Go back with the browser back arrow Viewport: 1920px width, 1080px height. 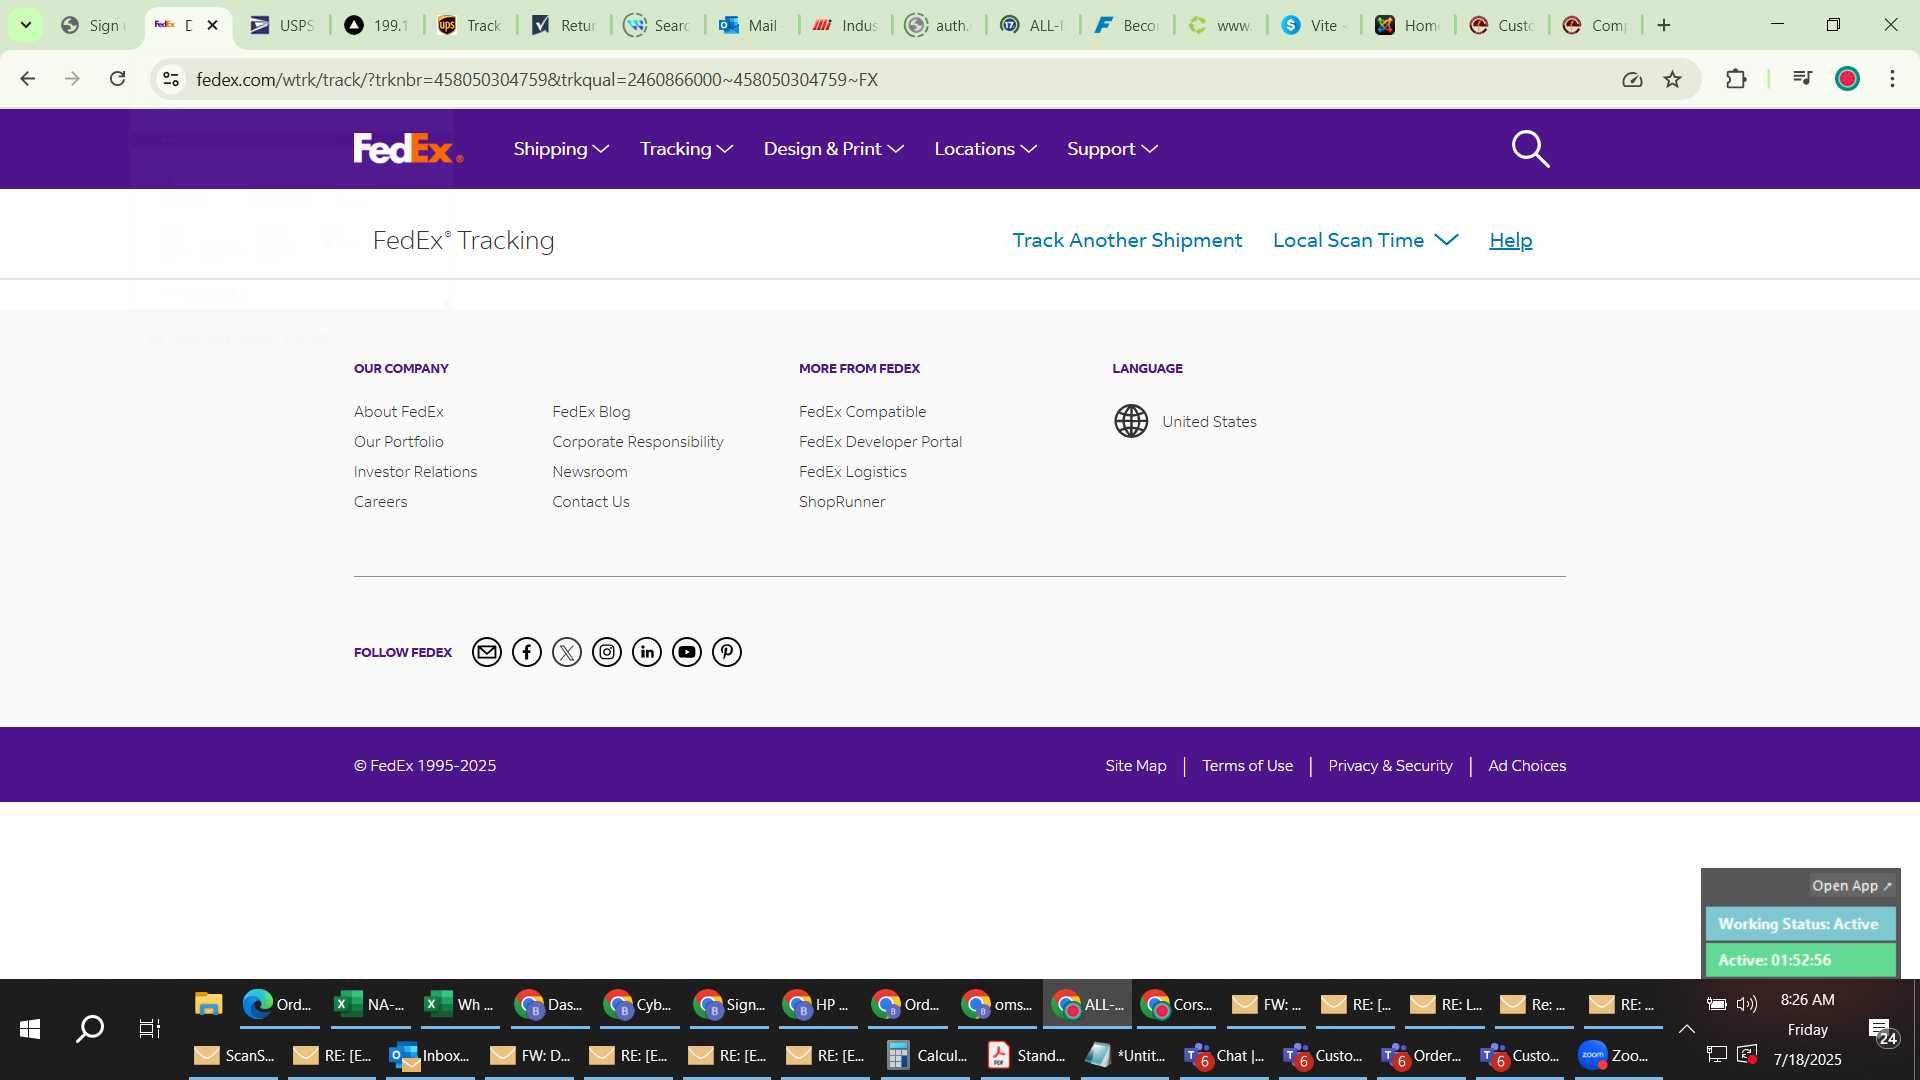click(28, 79)
